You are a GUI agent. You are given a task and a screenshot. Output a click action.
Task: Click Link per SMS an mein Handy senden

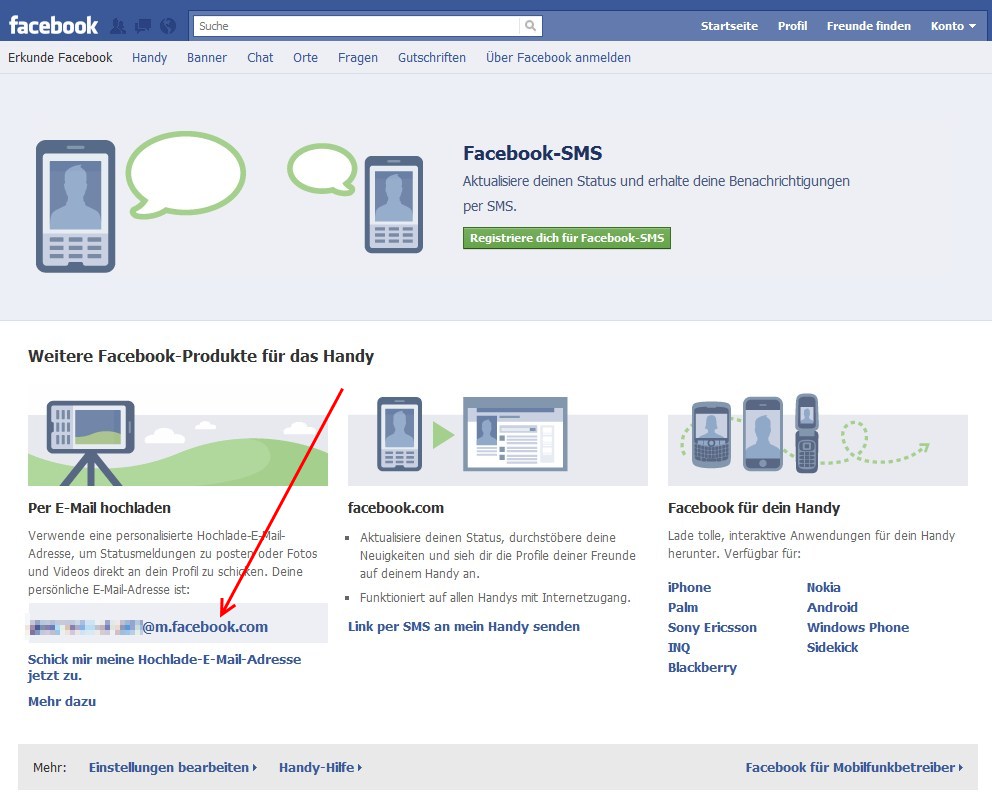click(464, 627)
